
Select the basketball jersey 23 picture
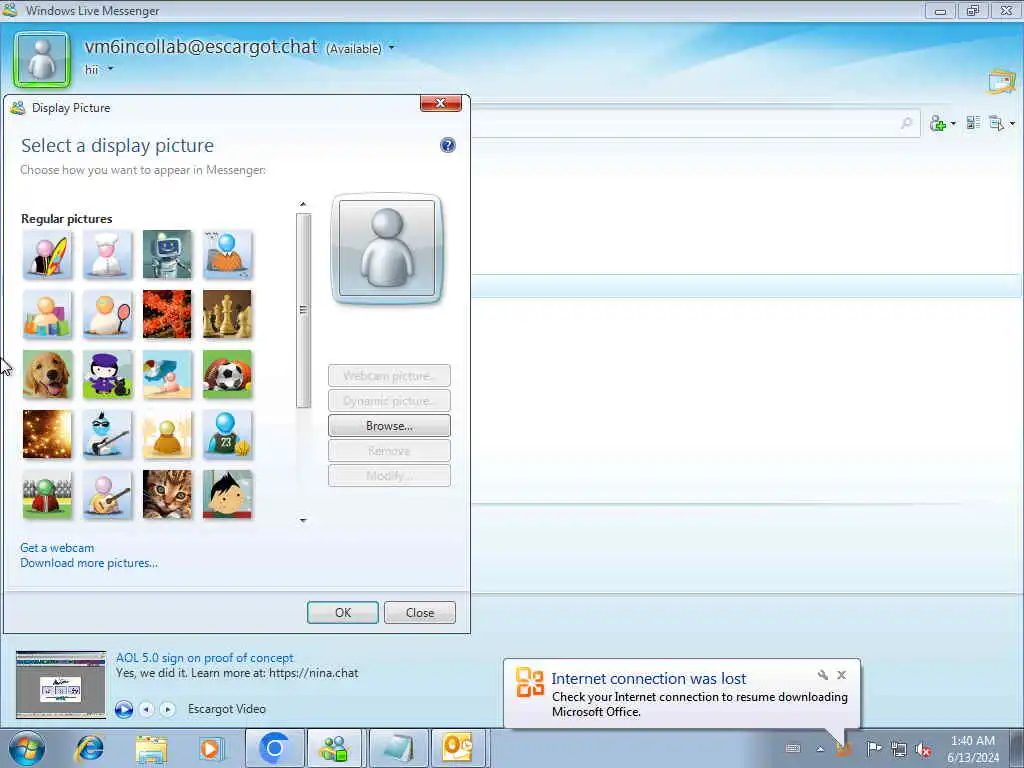click(x=227, y=435)
